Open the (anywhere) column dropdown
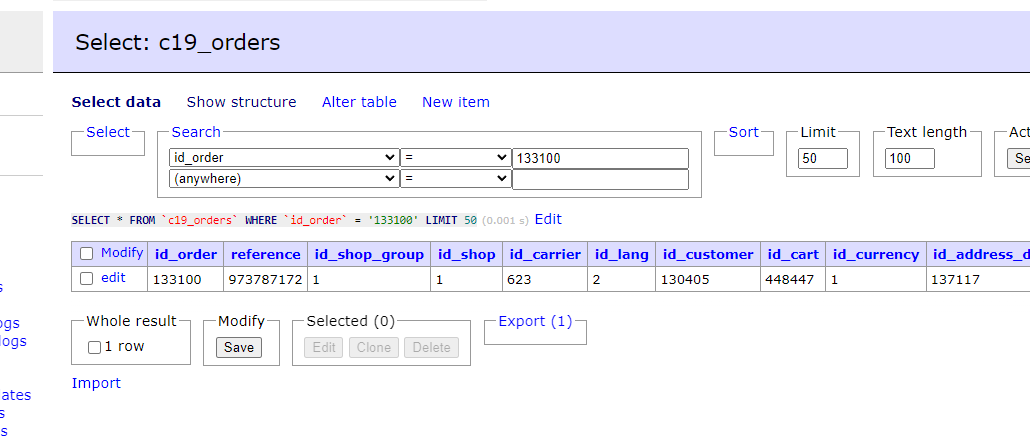Screen dimensions: 1030x447 (x=284, y=179)
